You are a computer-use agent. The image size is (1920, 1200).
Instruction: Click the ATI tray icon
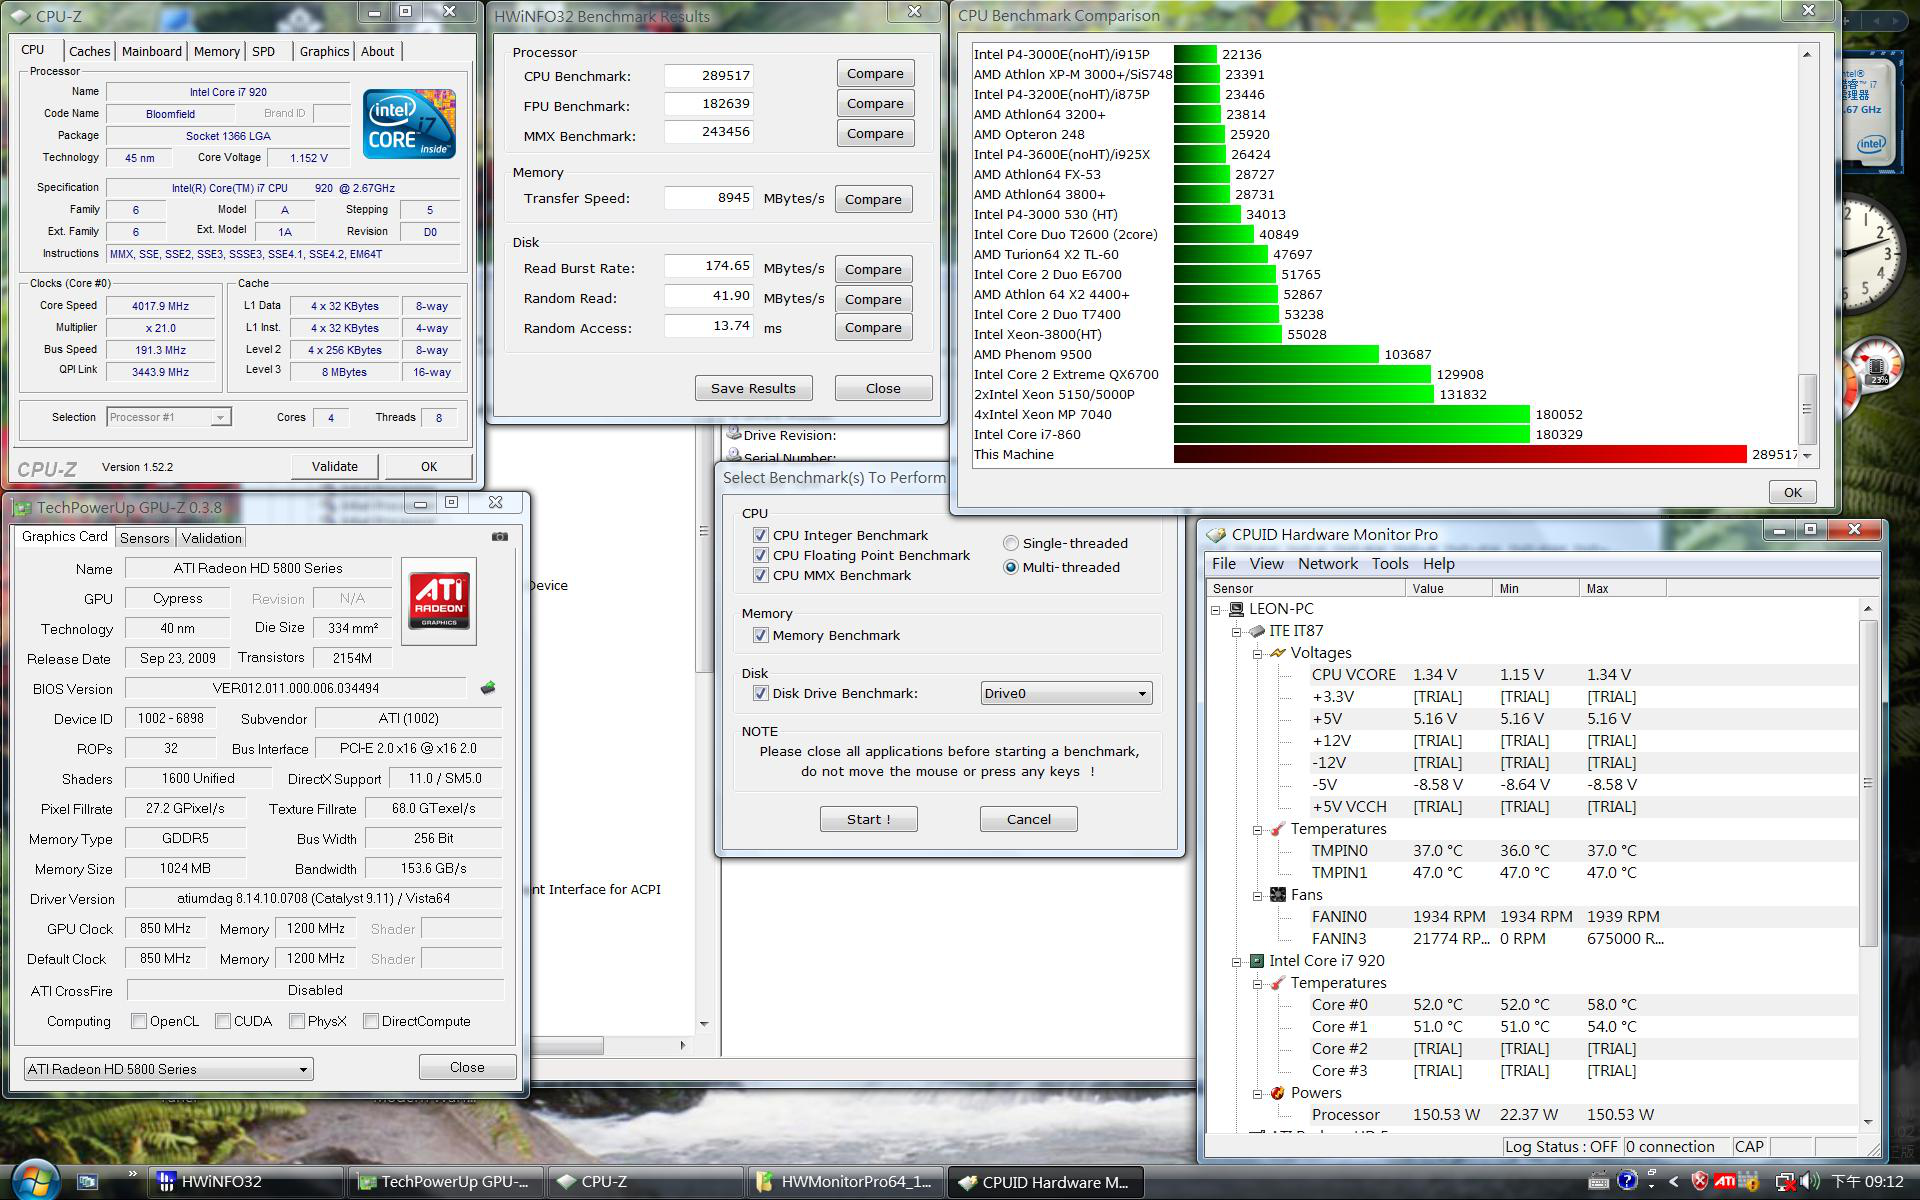coord(1725,1182)
